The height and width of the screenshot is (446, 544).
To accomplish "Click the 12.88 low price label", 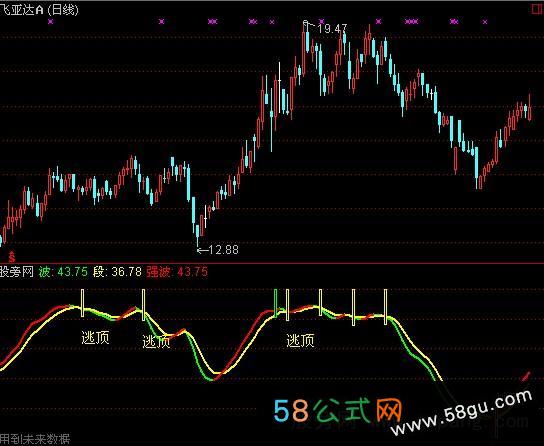I will click(224, 249).
